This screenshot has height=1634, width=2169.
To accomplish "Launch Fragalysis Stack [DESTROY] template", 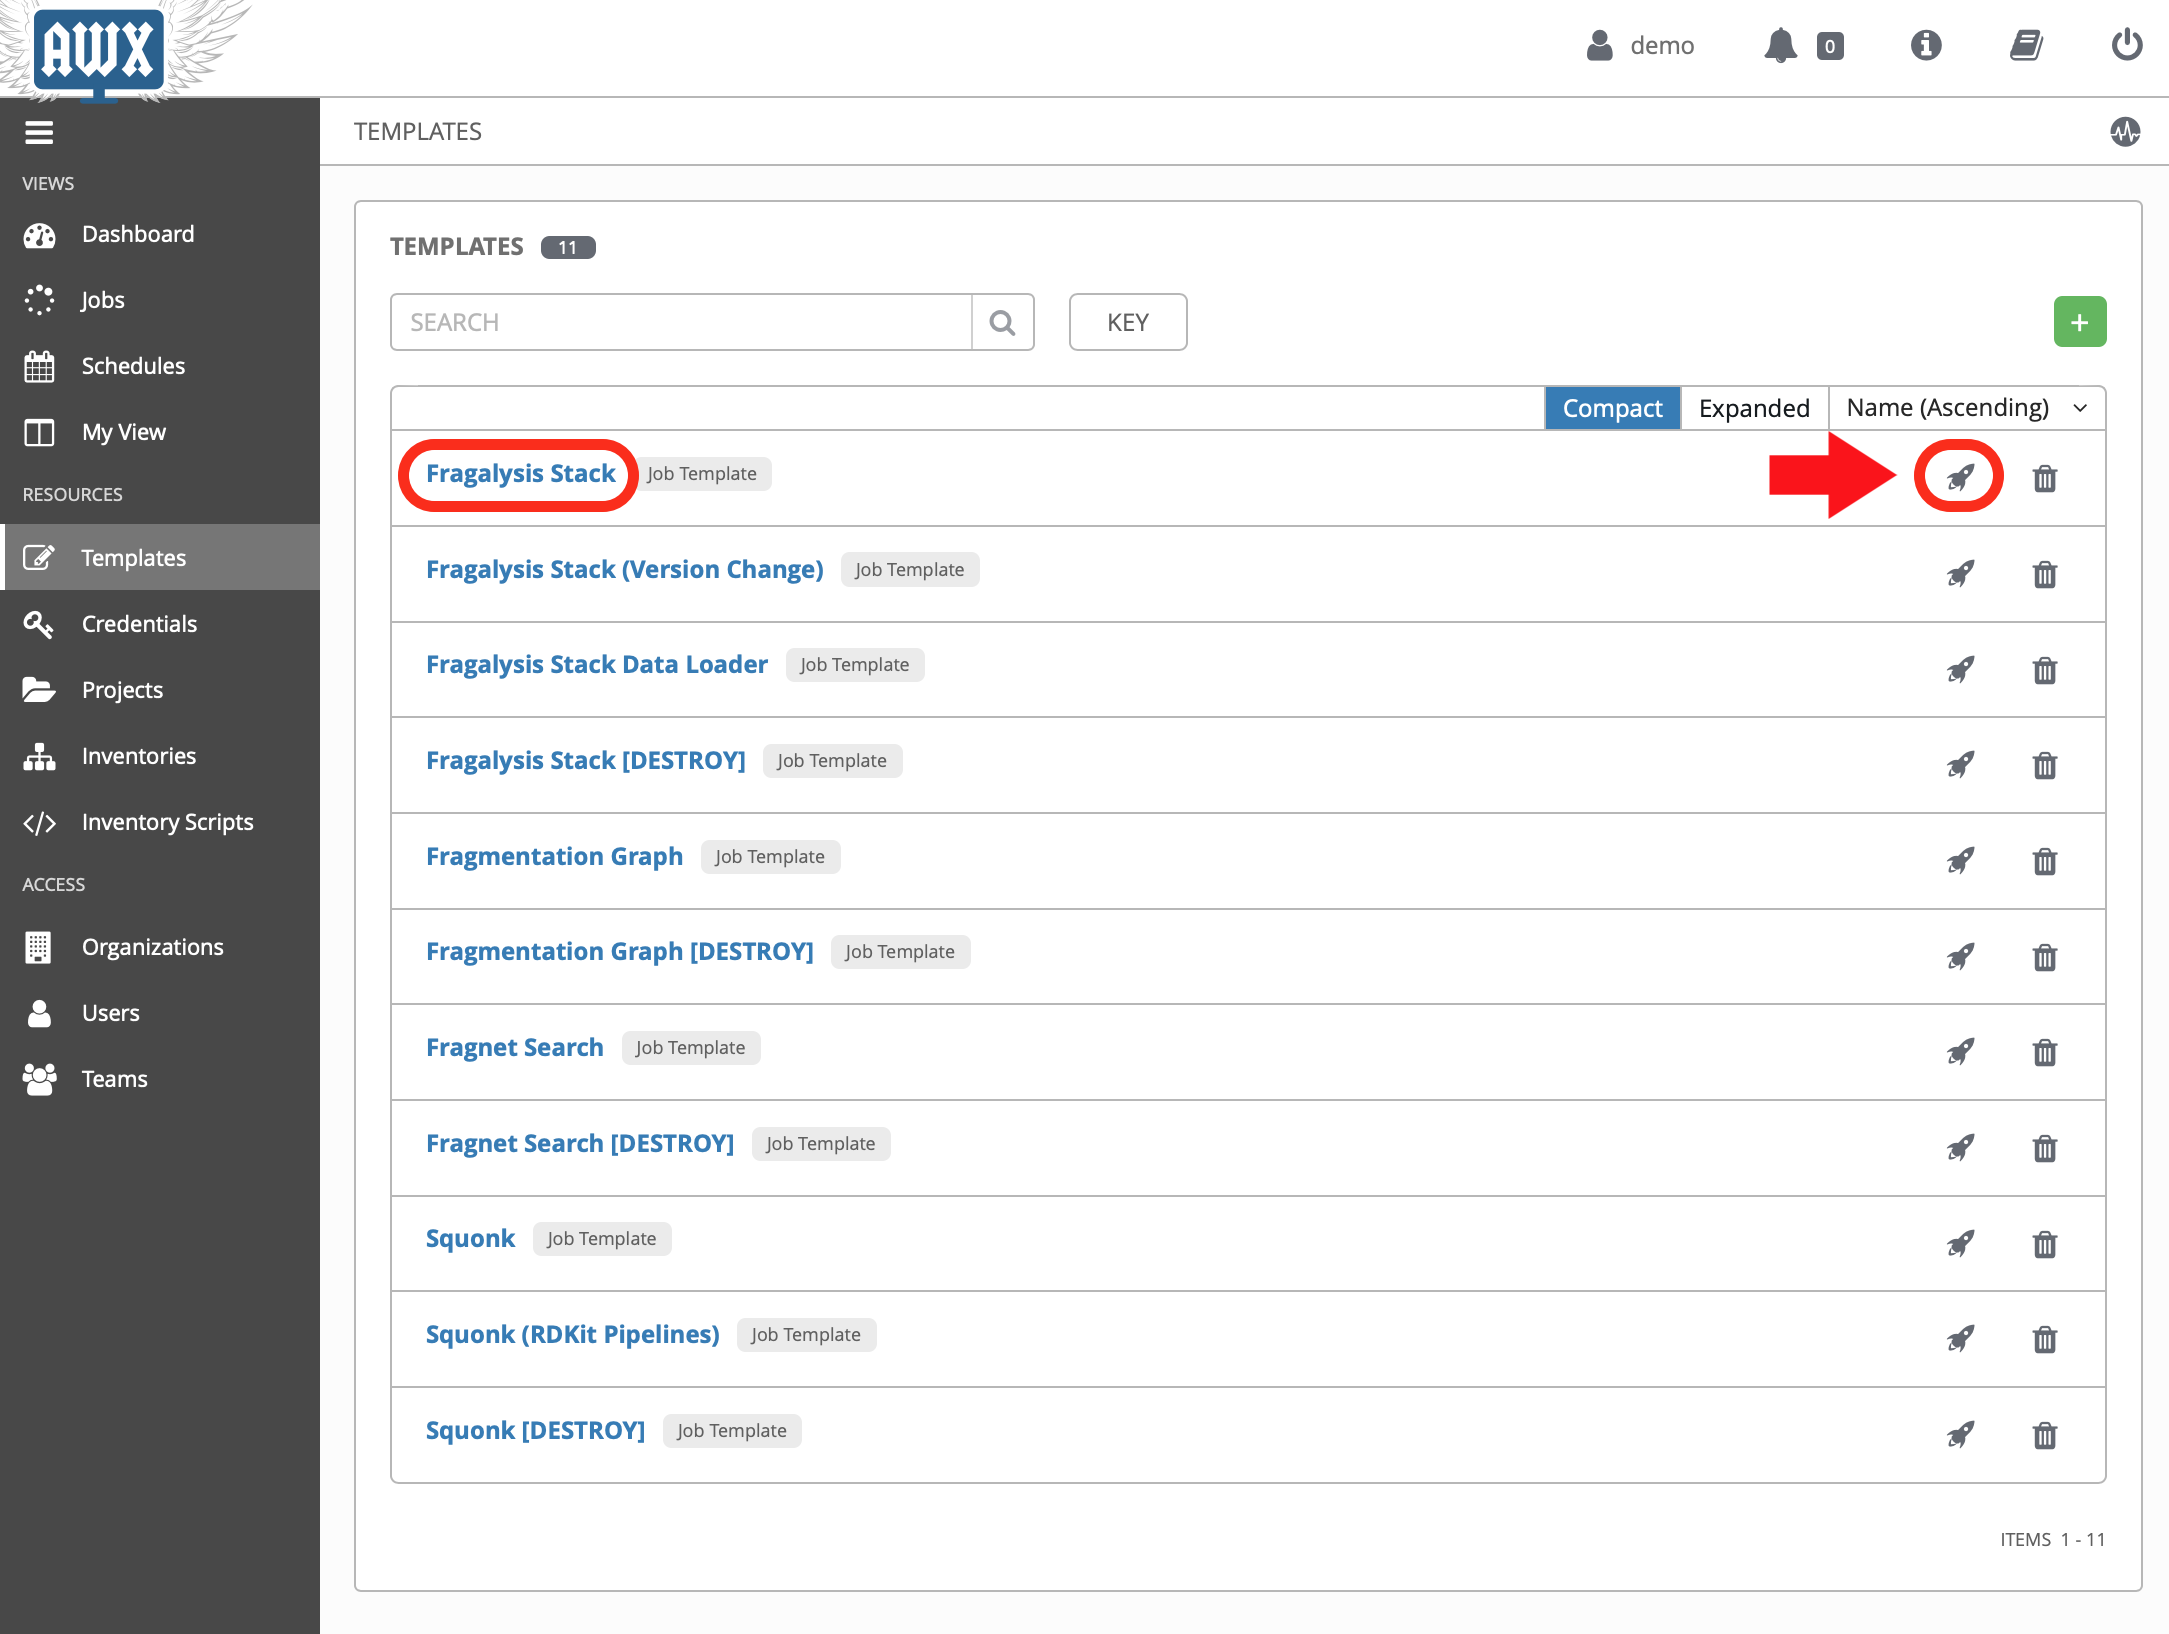I will 1960,765.
